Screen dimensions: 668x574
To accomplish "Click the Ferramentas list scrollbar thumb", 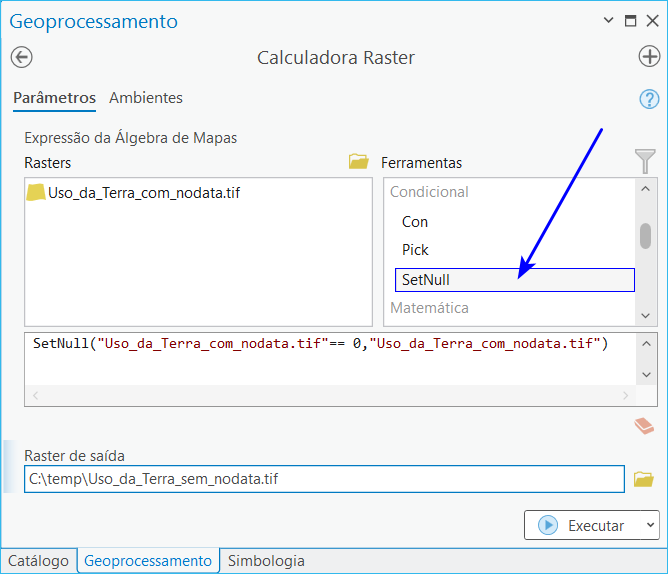I will [x=645, y=236].
